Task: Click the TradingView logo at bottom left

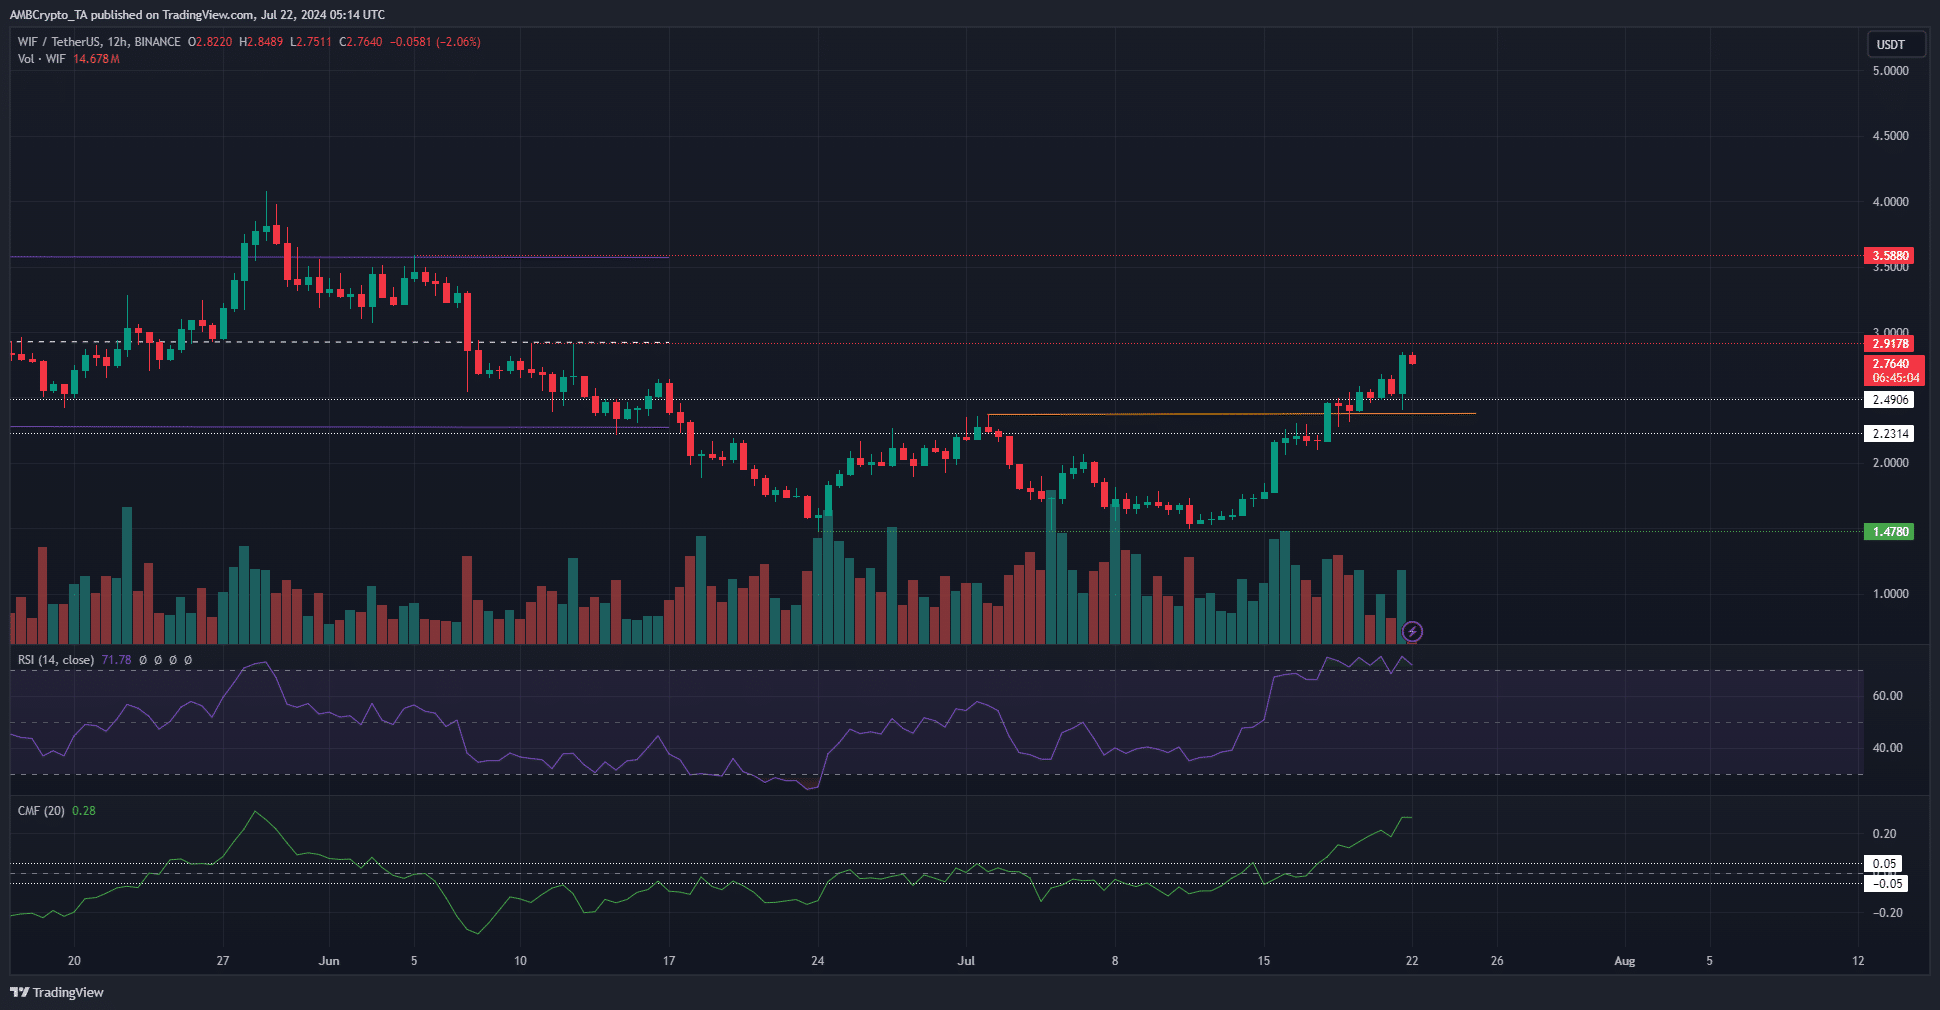Action: point(57,992)
